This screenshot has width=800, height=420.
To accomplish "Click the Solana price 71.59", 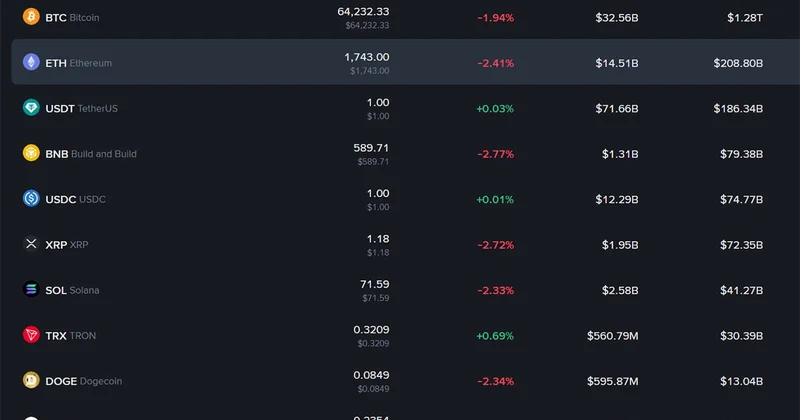I will click(x=374, y=284).
